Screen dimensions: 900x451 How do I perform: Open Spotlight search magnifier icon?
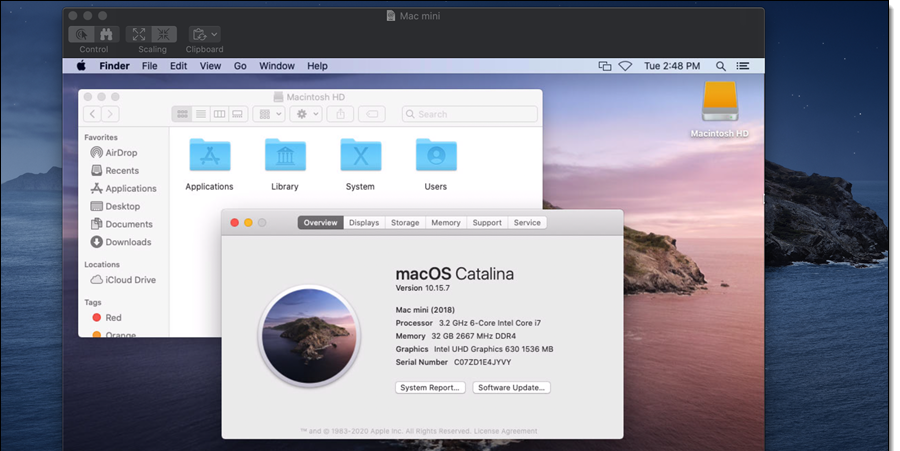tap(720, 66)
